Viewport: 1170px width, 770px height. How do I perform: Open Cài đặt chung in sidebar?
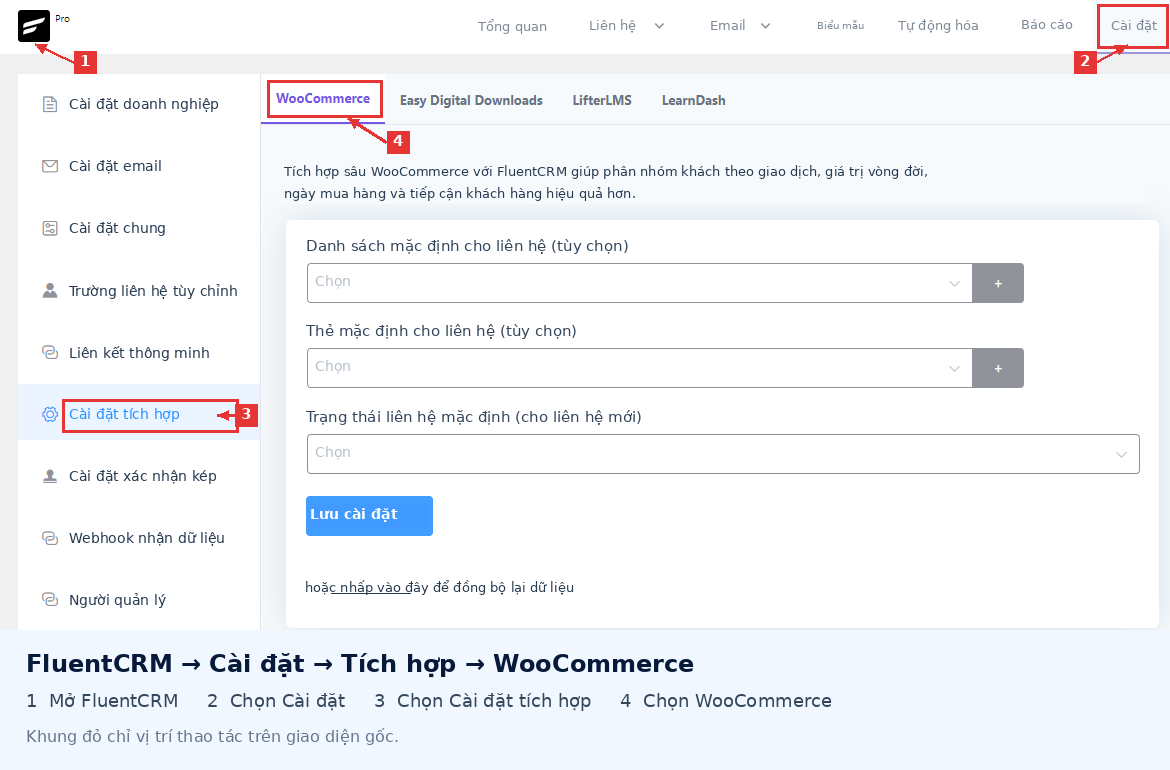point(117,228)
